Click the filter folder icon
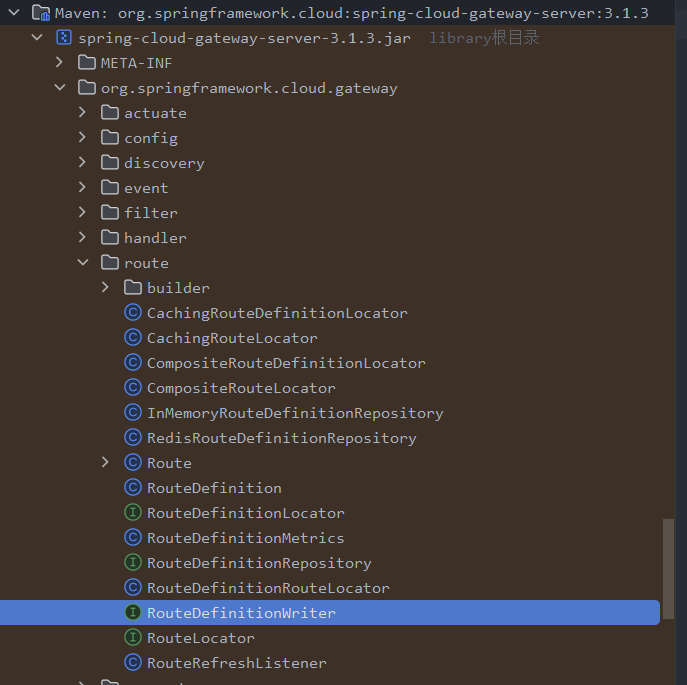This screenshot has width=687, height=685. tap(110, 213)
